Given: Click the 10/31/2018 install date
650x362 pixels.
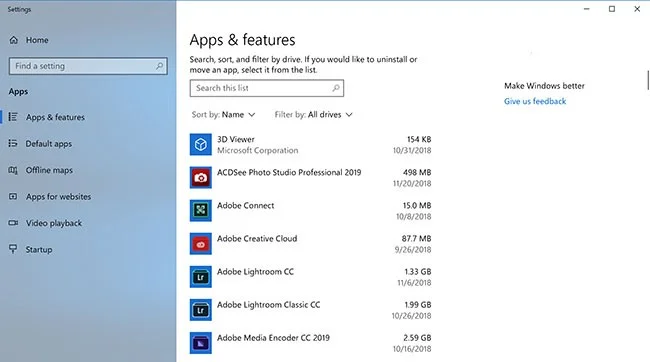Looking at the screenshot, I should [412, 151].
